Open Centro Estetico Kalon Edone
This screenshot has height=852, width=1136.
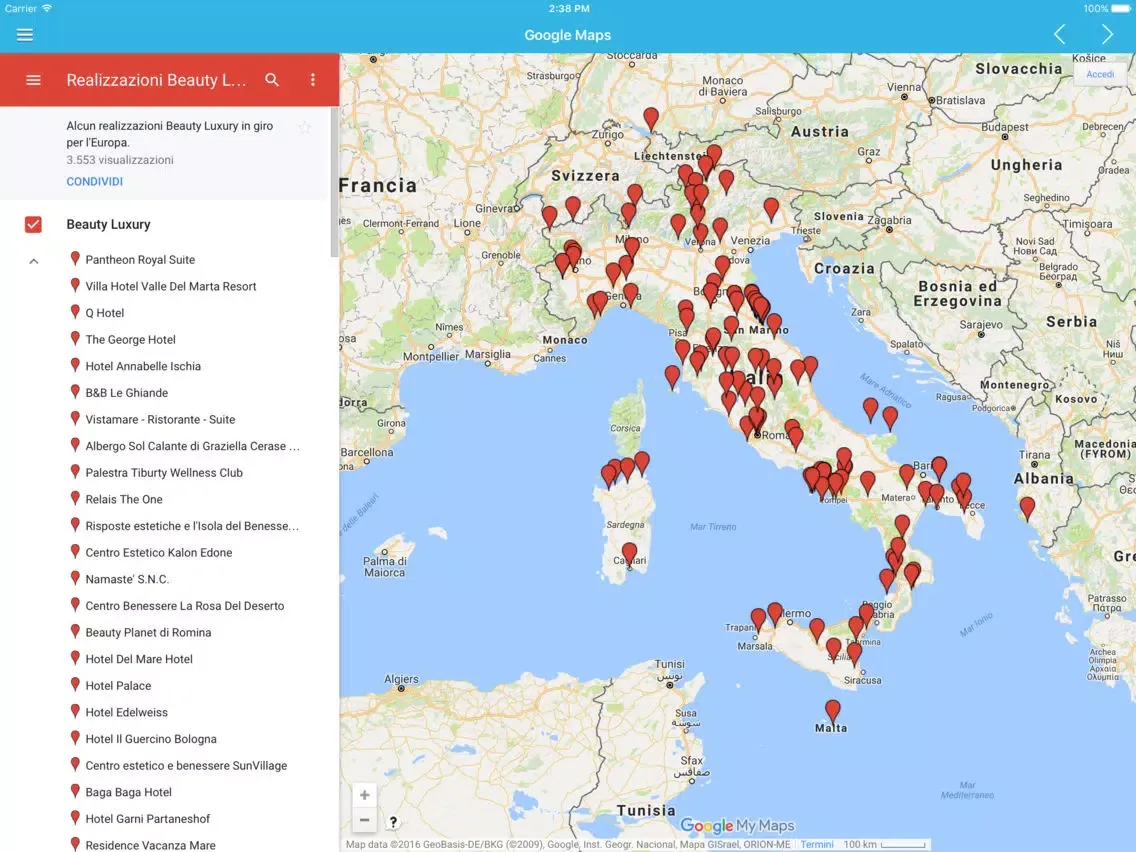point(159,552)
